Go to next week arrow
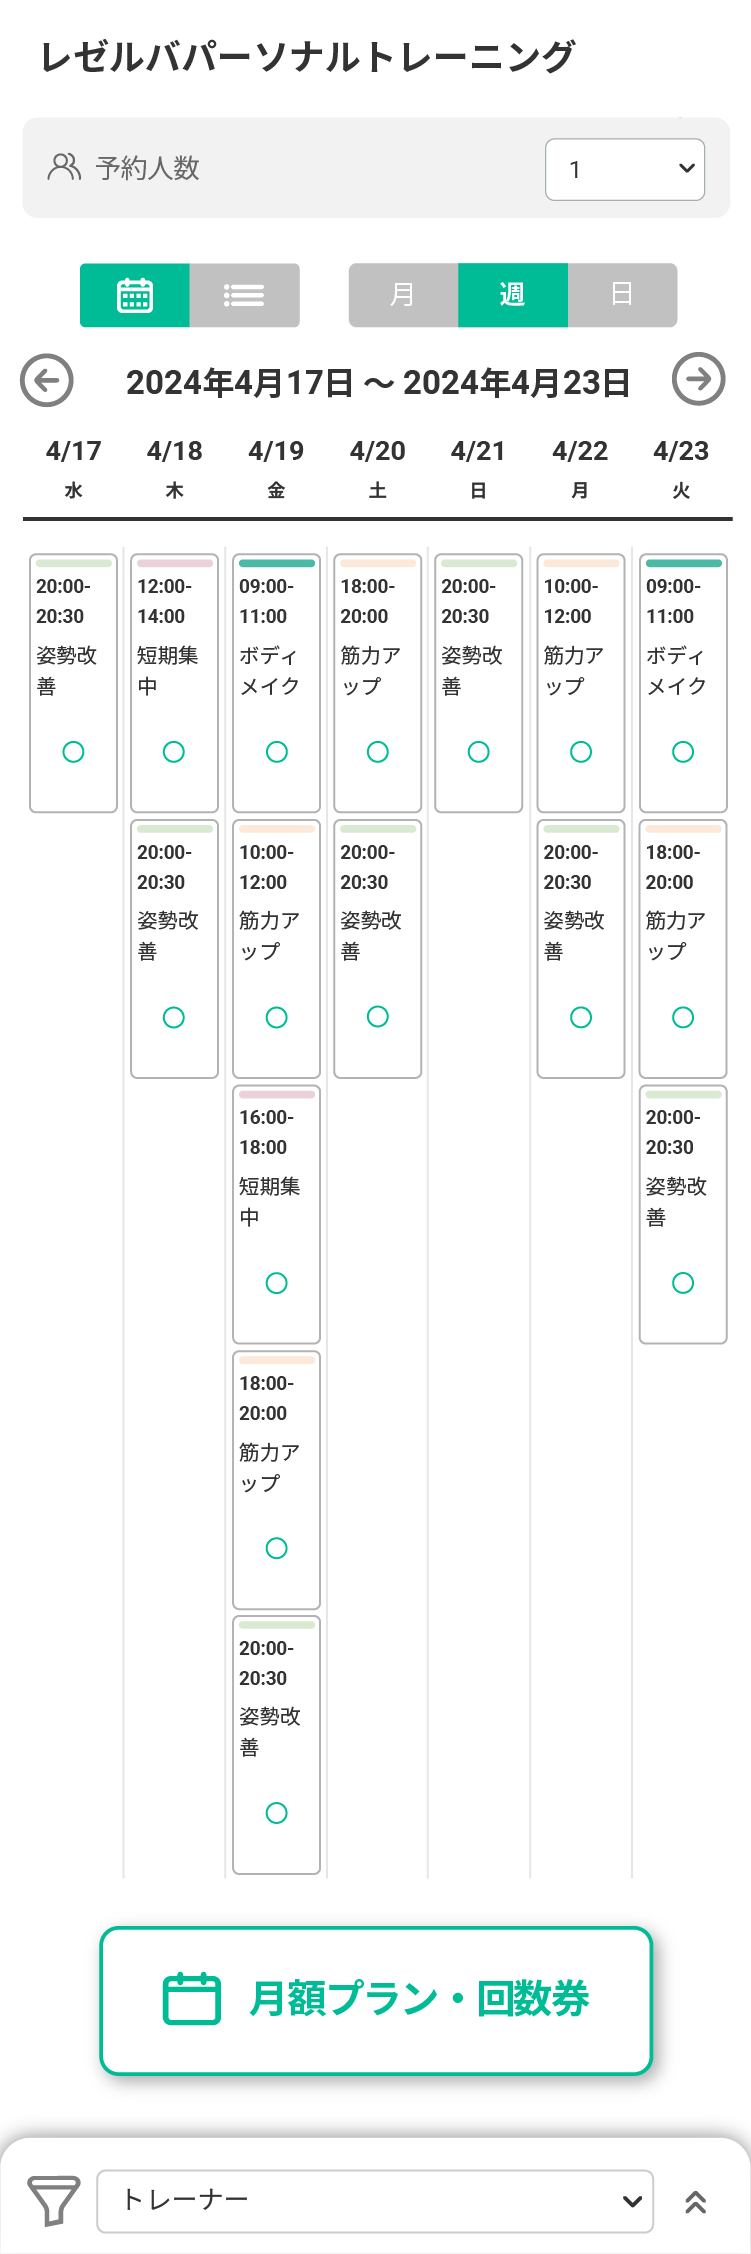751x2254 pixels. click(699, 379)
